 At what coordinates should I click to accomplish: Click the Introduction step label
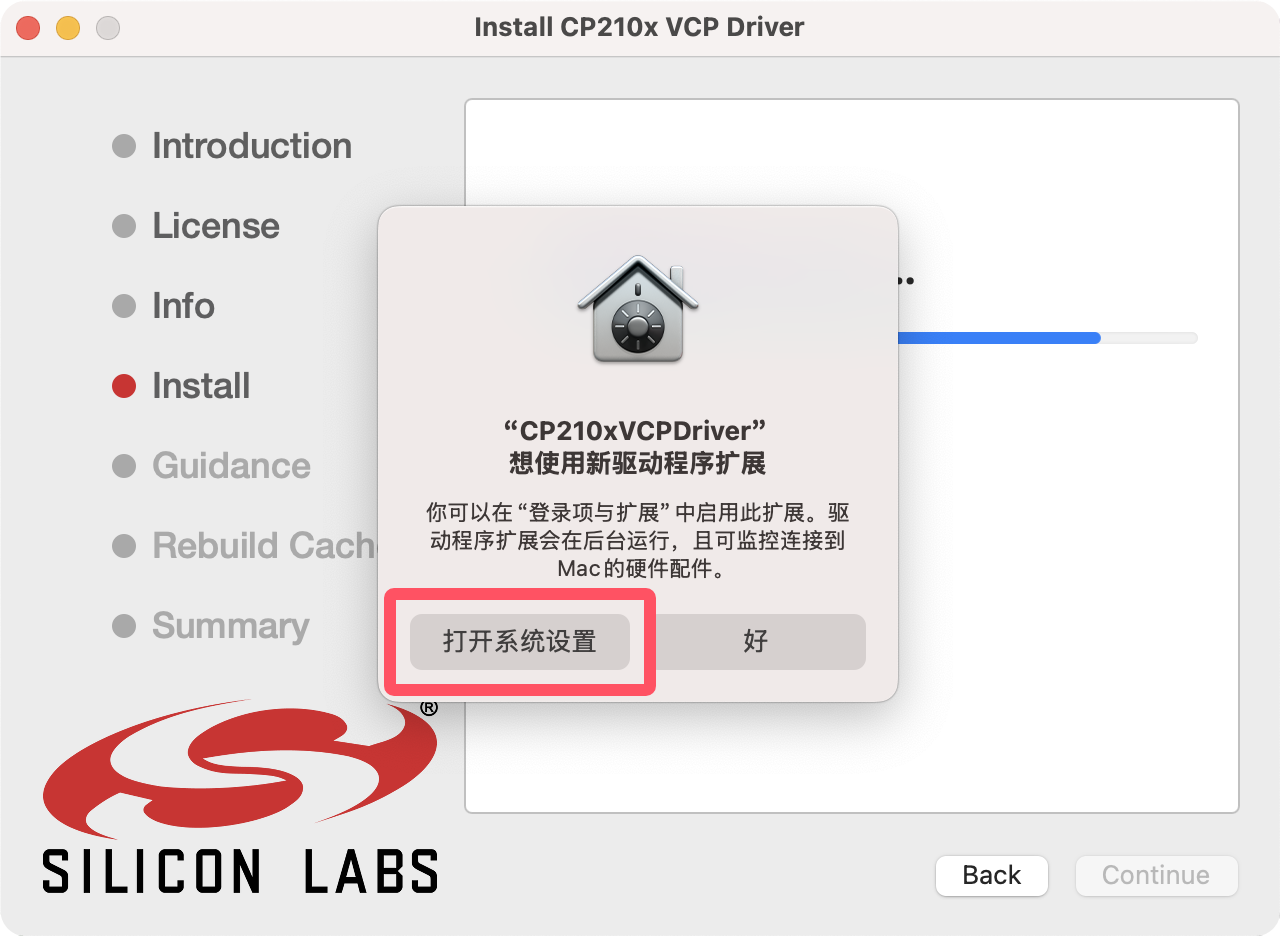(x=252, y=146)
